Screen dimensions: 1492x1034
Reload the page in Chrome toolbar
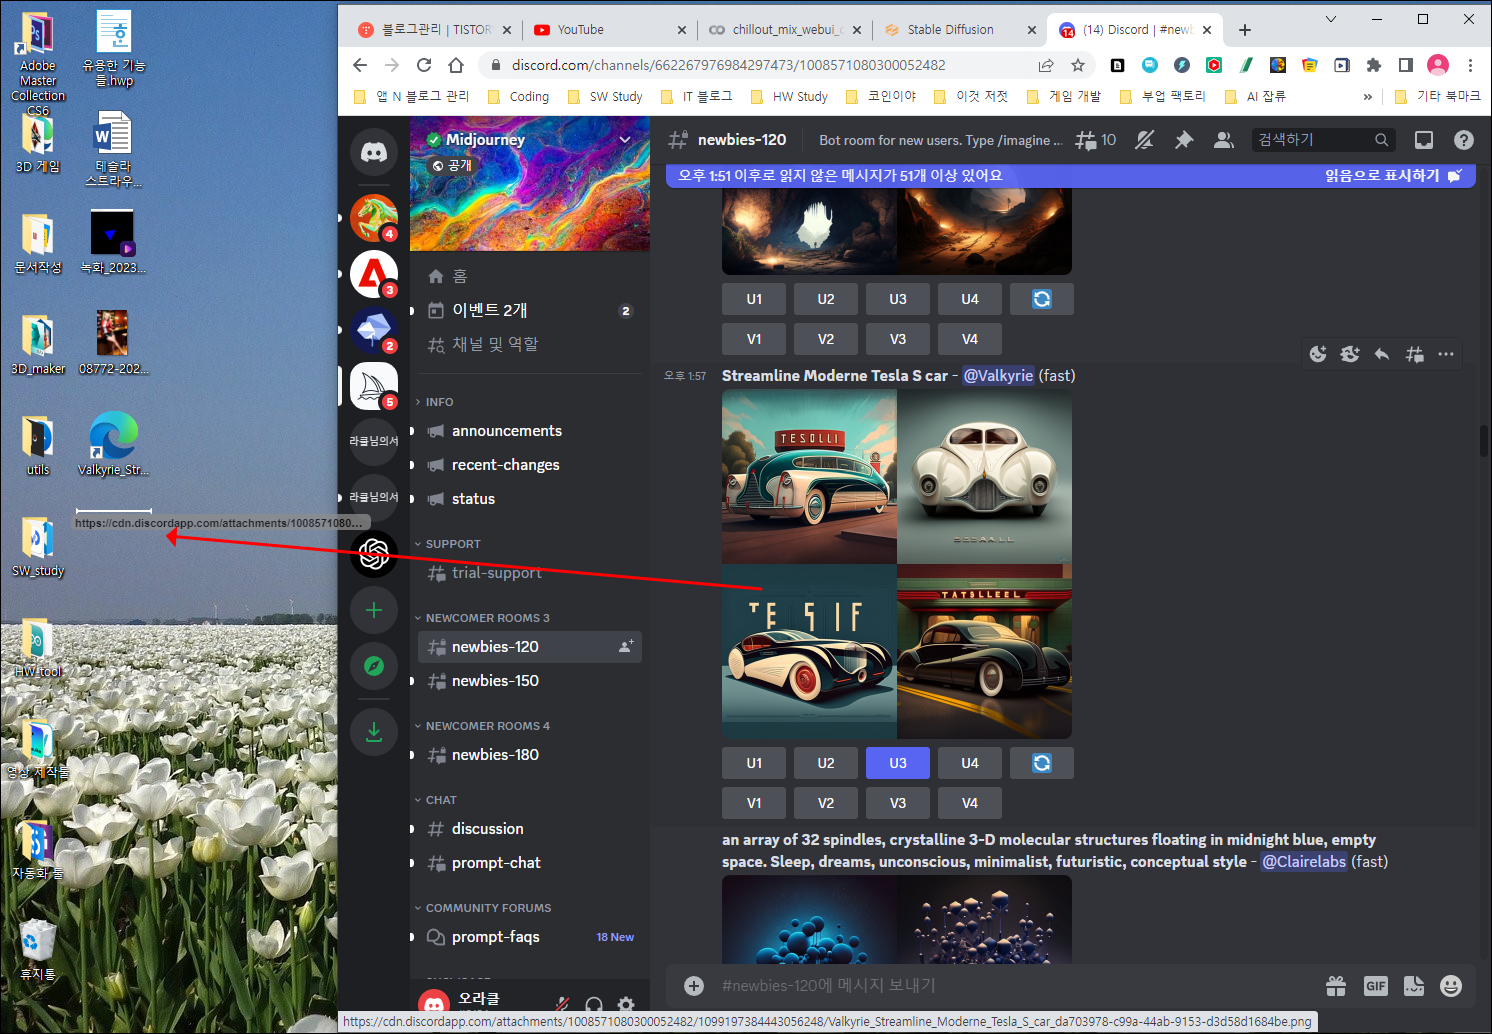coord(424,65)
